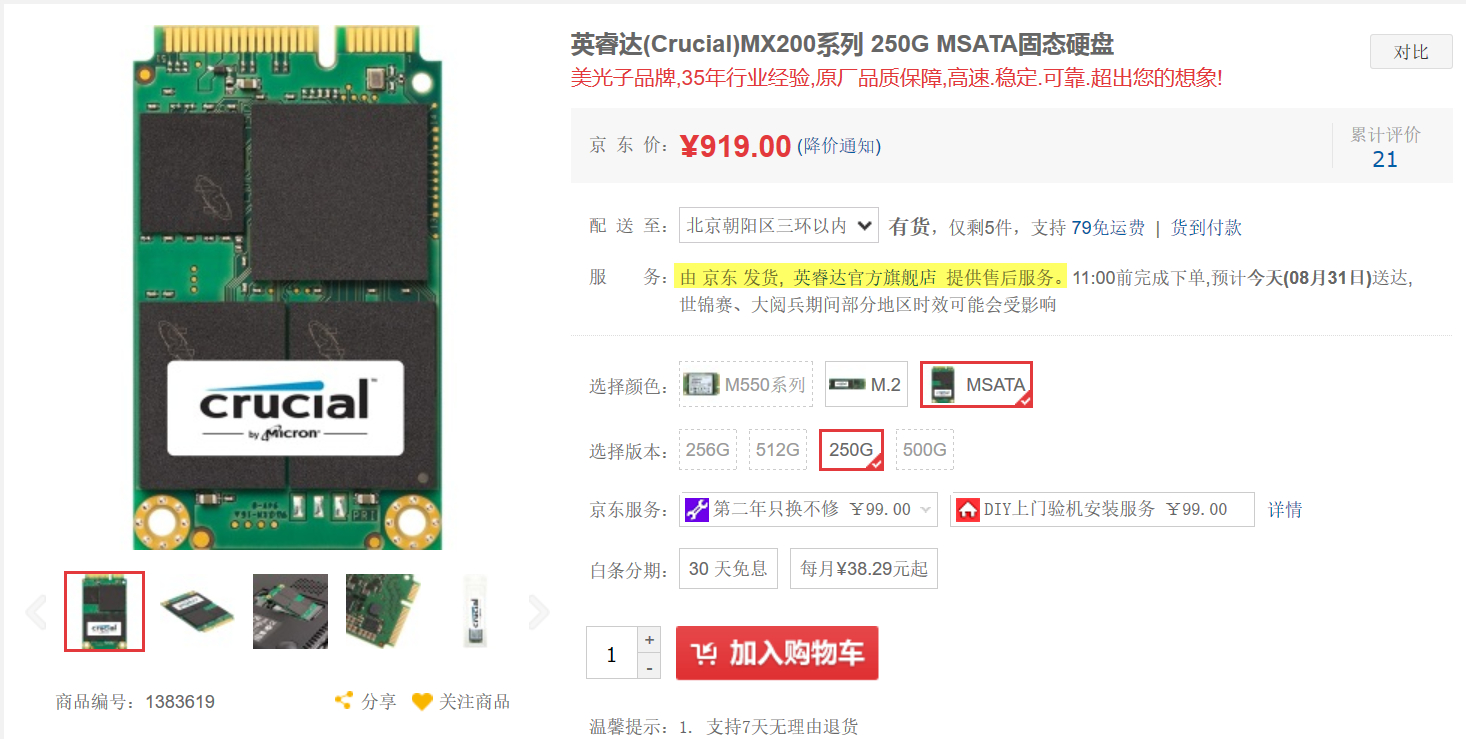Screen dimensions: 1466x739
Task: Open the 降价通知 price alert link
Action: 839,147
